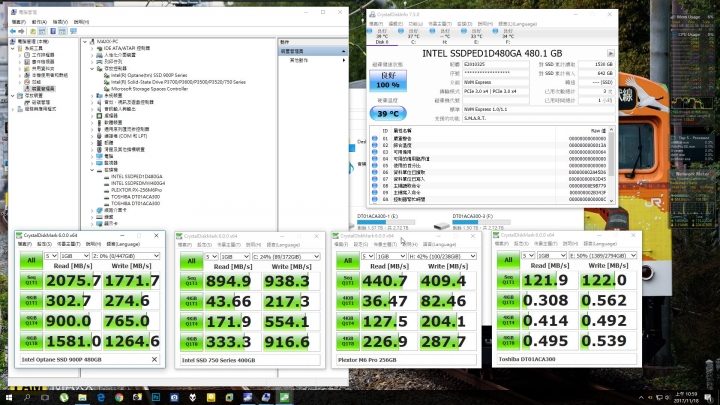
Task: Expand the IDE ATA/ATAPI controllers node
Action: point(92,48)
